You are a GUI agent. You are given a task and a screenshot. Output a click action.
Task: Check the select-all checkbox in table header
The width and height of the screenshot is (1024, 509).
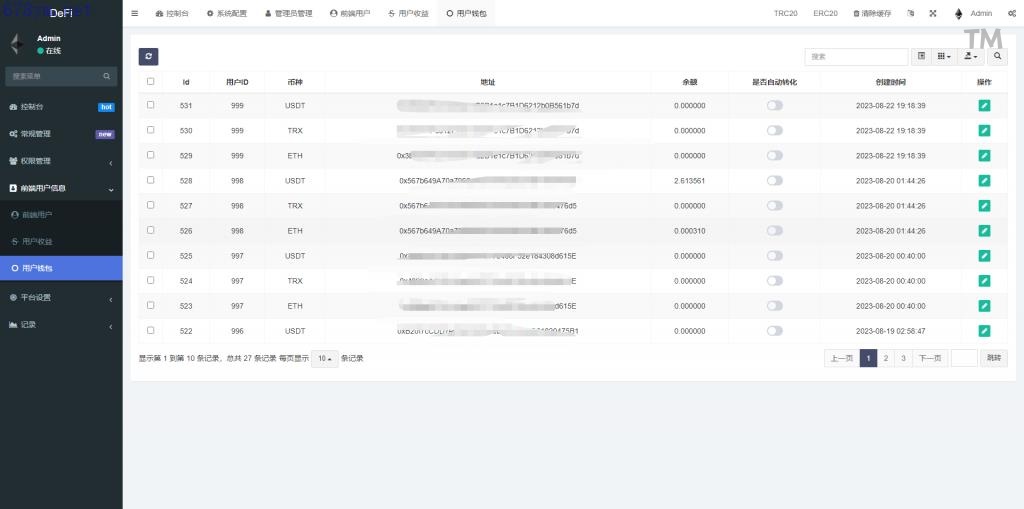click(151, 82)
